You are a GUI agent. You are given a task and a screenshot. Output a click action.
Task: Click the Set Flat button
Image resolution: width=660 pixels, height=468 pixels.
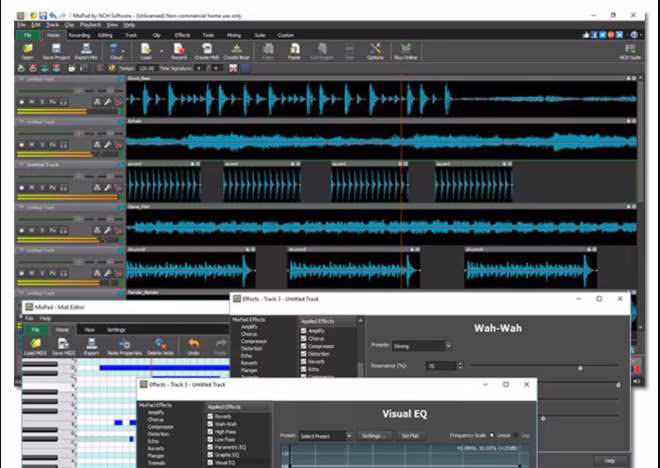click(410, 436)
